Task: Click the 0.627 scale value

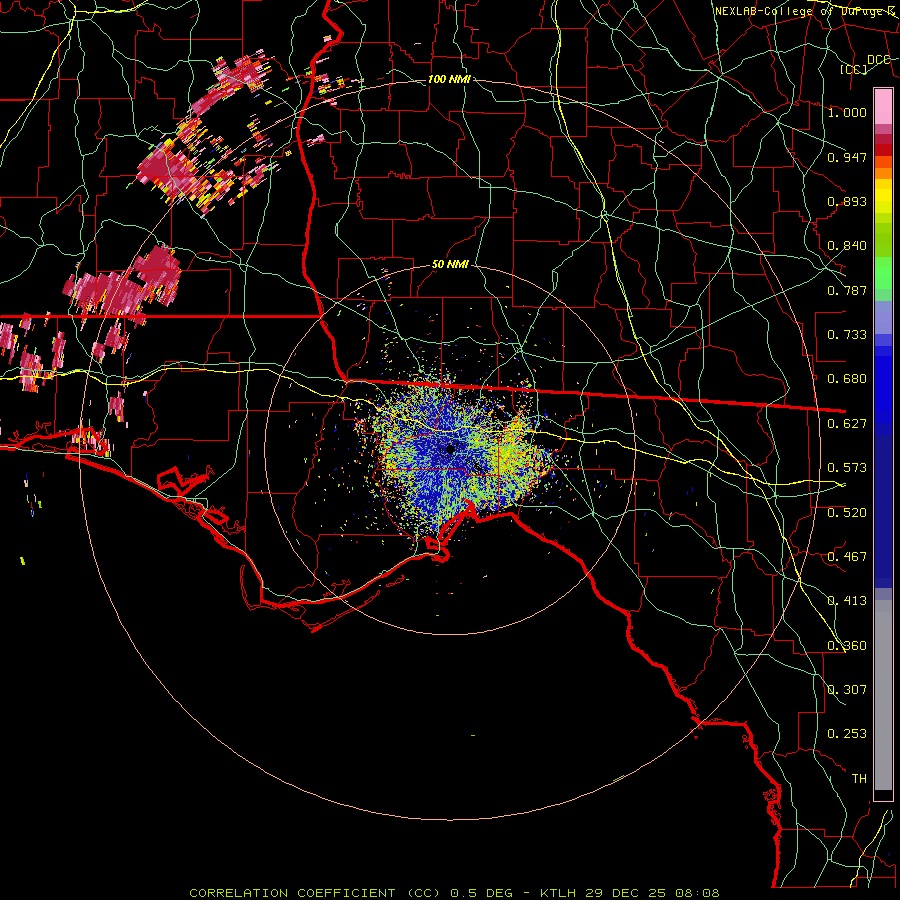Action: pyautogui.click(x=847, y=424)
